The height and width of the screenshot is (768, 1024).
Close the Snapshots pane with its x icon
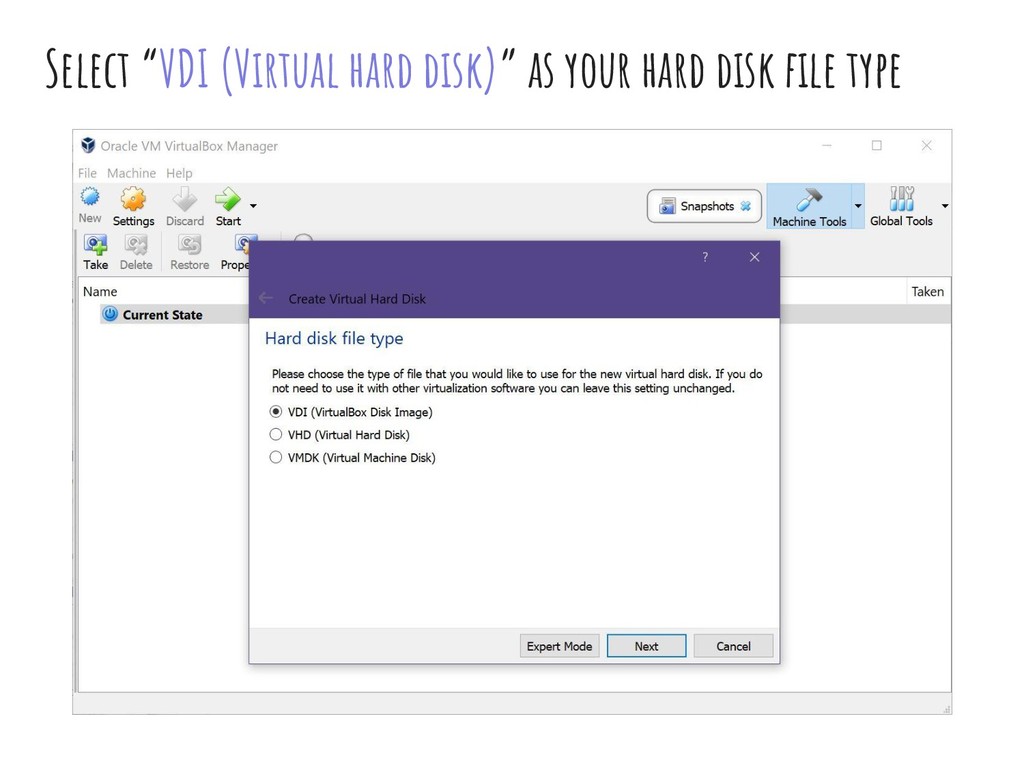pyautogui.click(x=745, y=206)
